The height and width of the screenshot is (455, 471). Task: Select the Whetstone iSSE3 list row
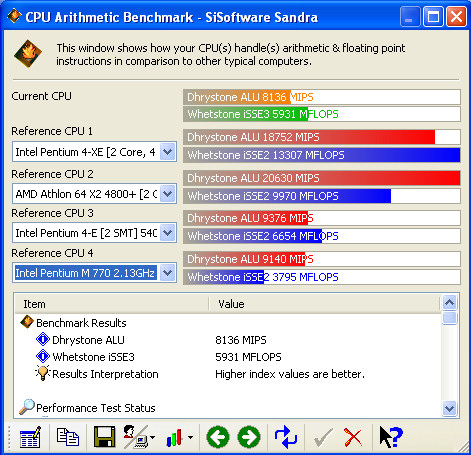pos(228,357)
